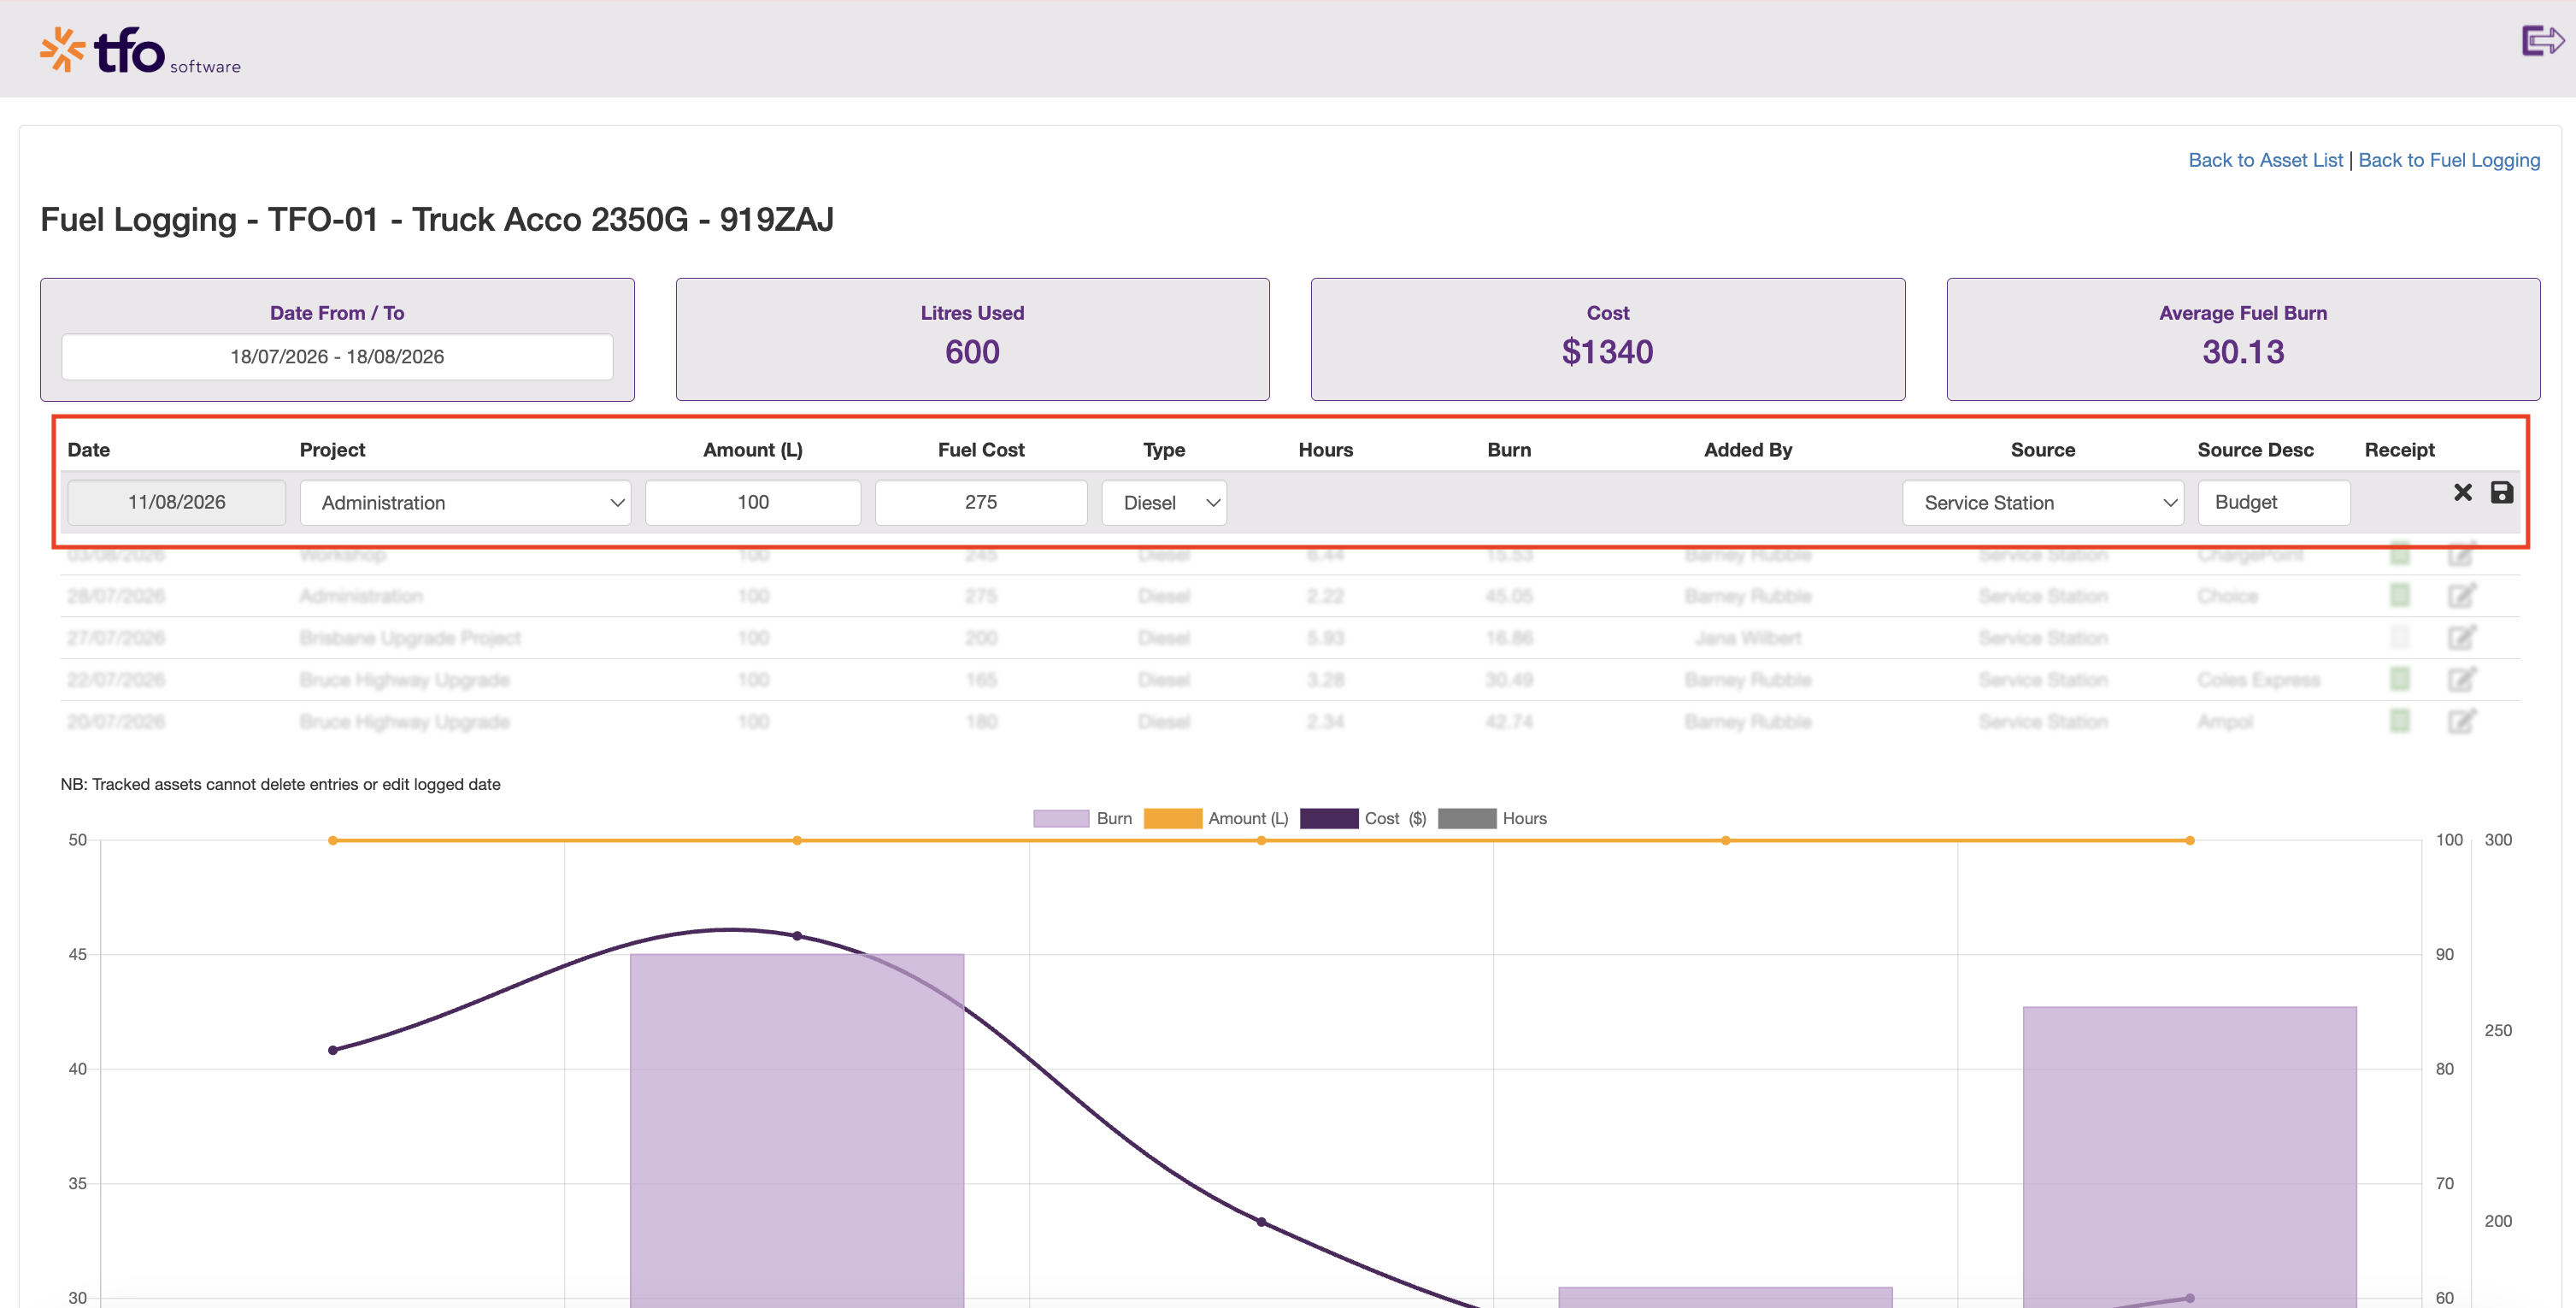Save the fuel entry with disk icon
2576x1308 pixels.
[x=2501, y=492]
